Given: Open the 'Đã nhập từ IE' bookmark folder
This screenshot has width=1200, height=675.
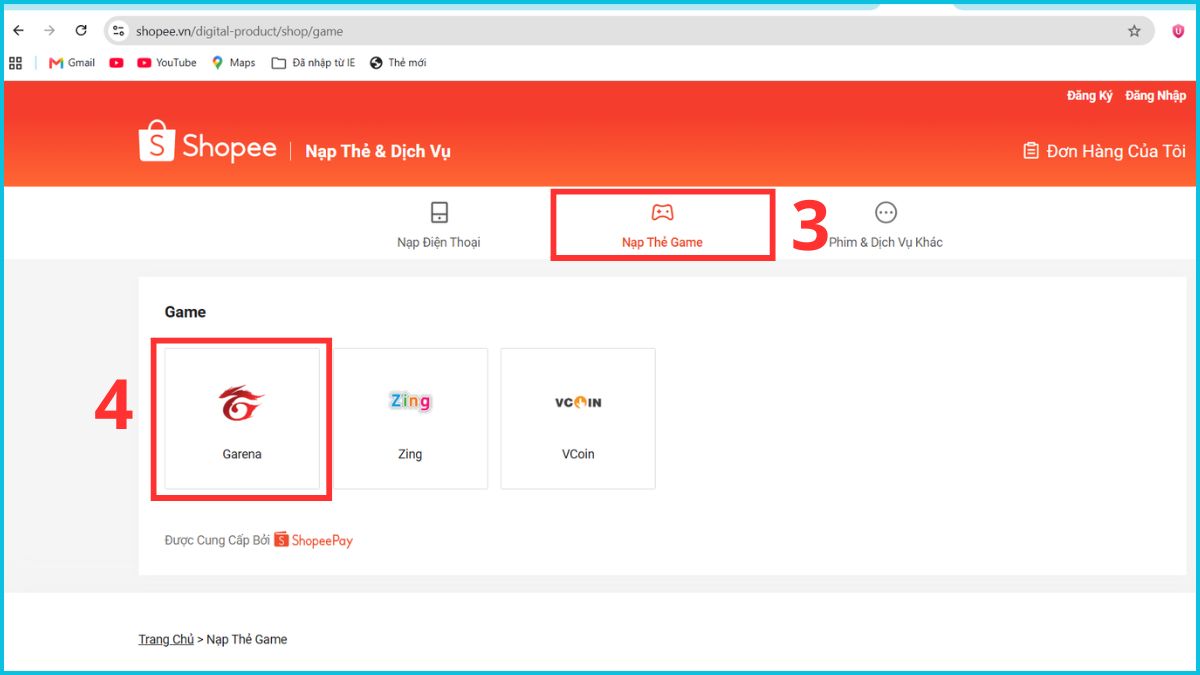Looking at the screenshot, I should point(313,63).
